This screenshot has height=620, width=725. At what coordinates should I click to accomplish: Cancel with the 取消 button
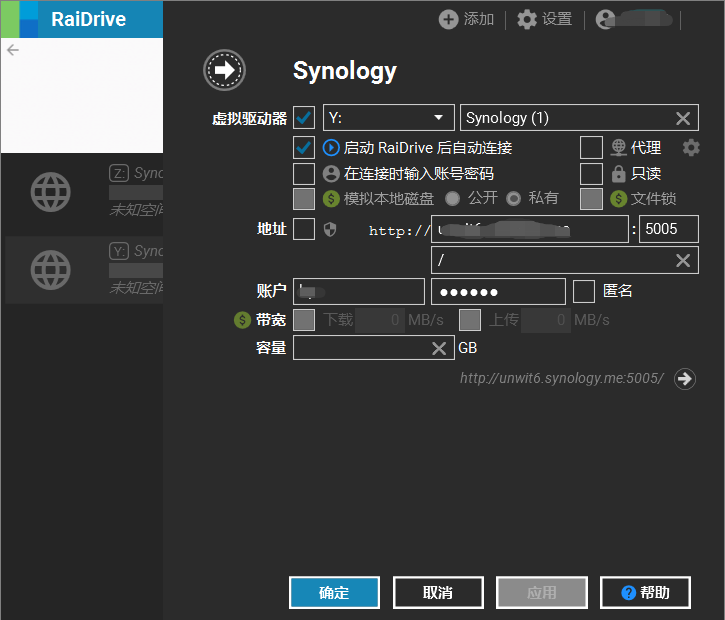pyautogui.click(x=438, y=592)
